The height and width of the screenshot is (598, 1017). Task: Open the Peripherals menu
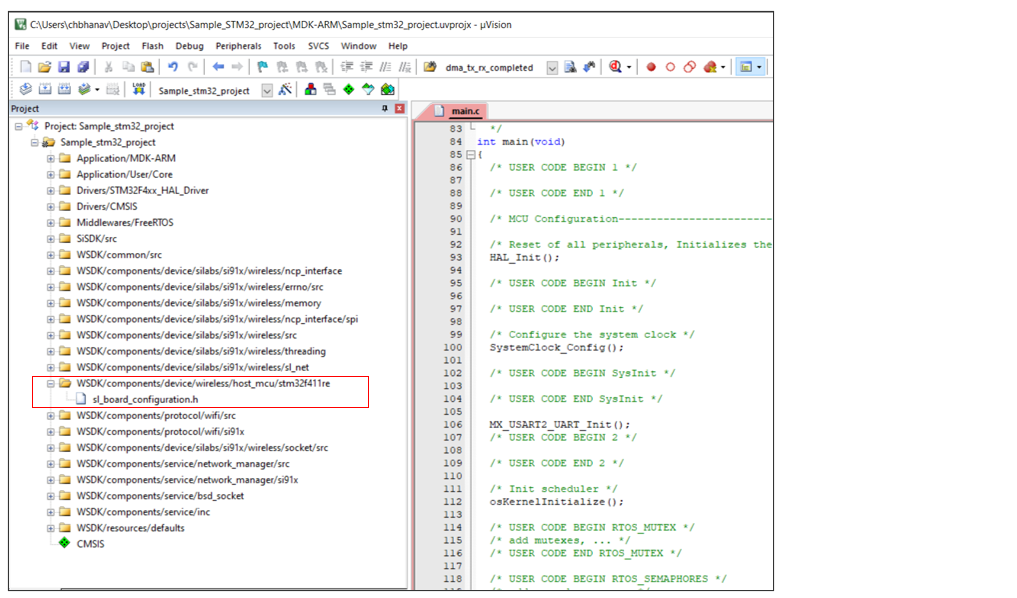point(238,46)
